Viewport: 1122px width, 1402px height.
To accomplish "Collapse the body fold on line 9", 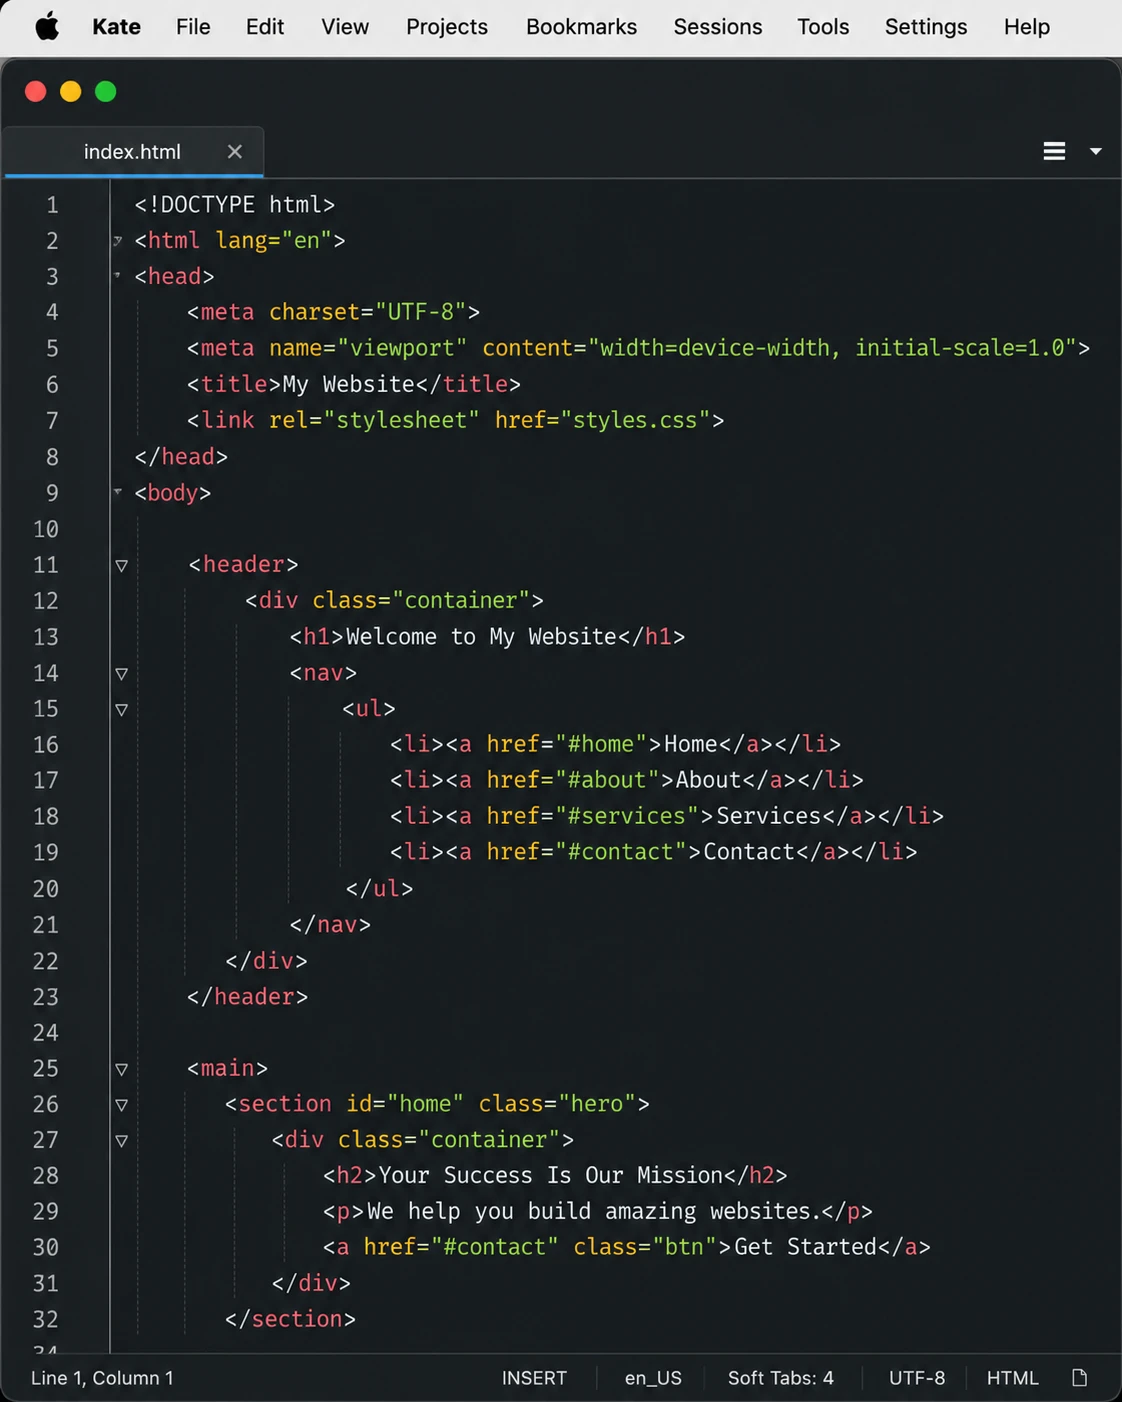I will point(118,492).
